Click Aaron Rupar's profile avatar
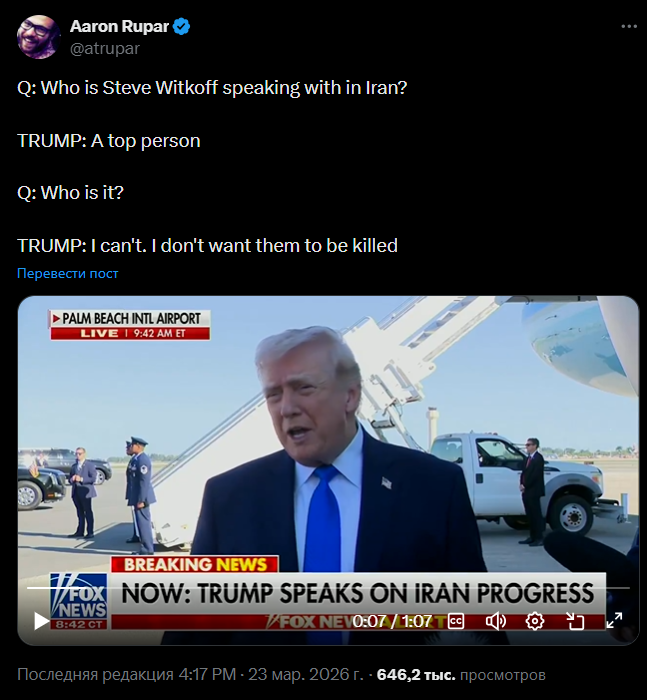The image size is (647, 700). [x=38, y=37]
